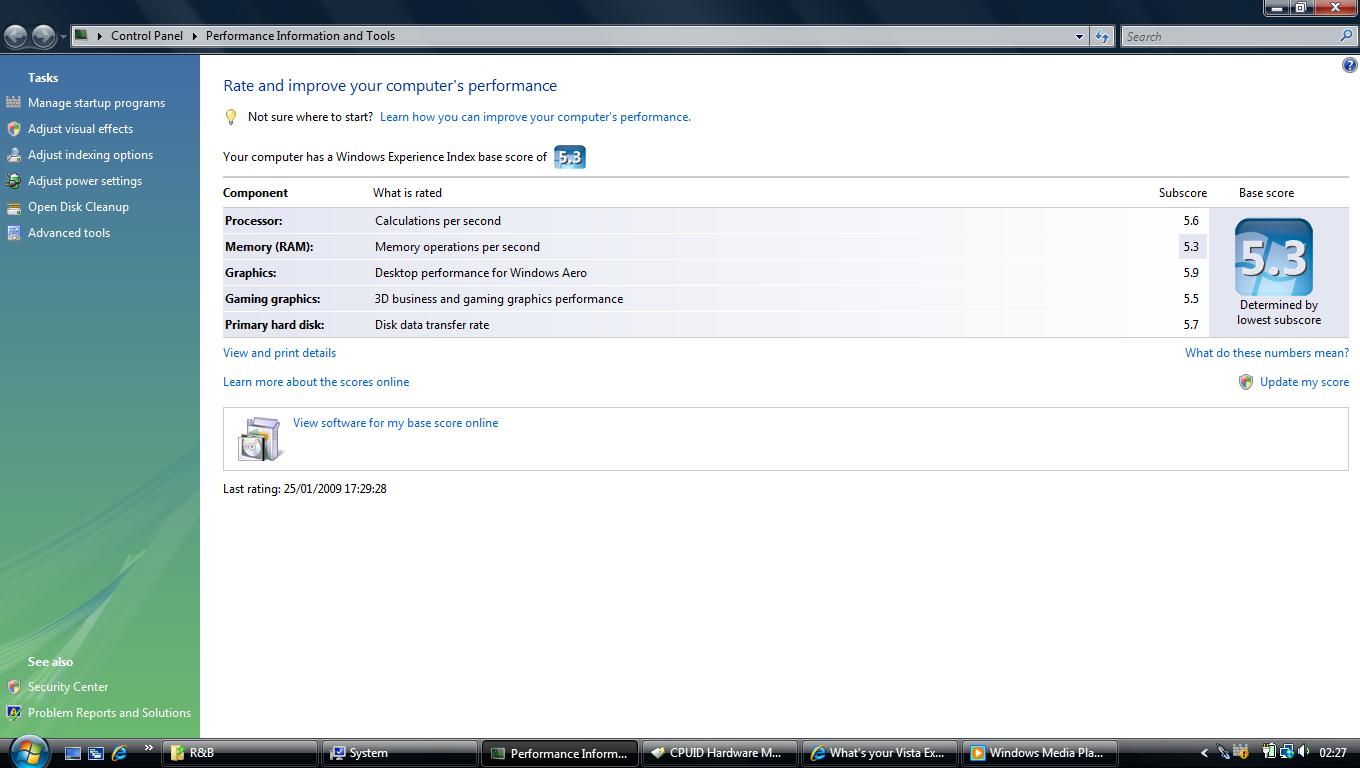Click Update my score

tap(1304, 382)
